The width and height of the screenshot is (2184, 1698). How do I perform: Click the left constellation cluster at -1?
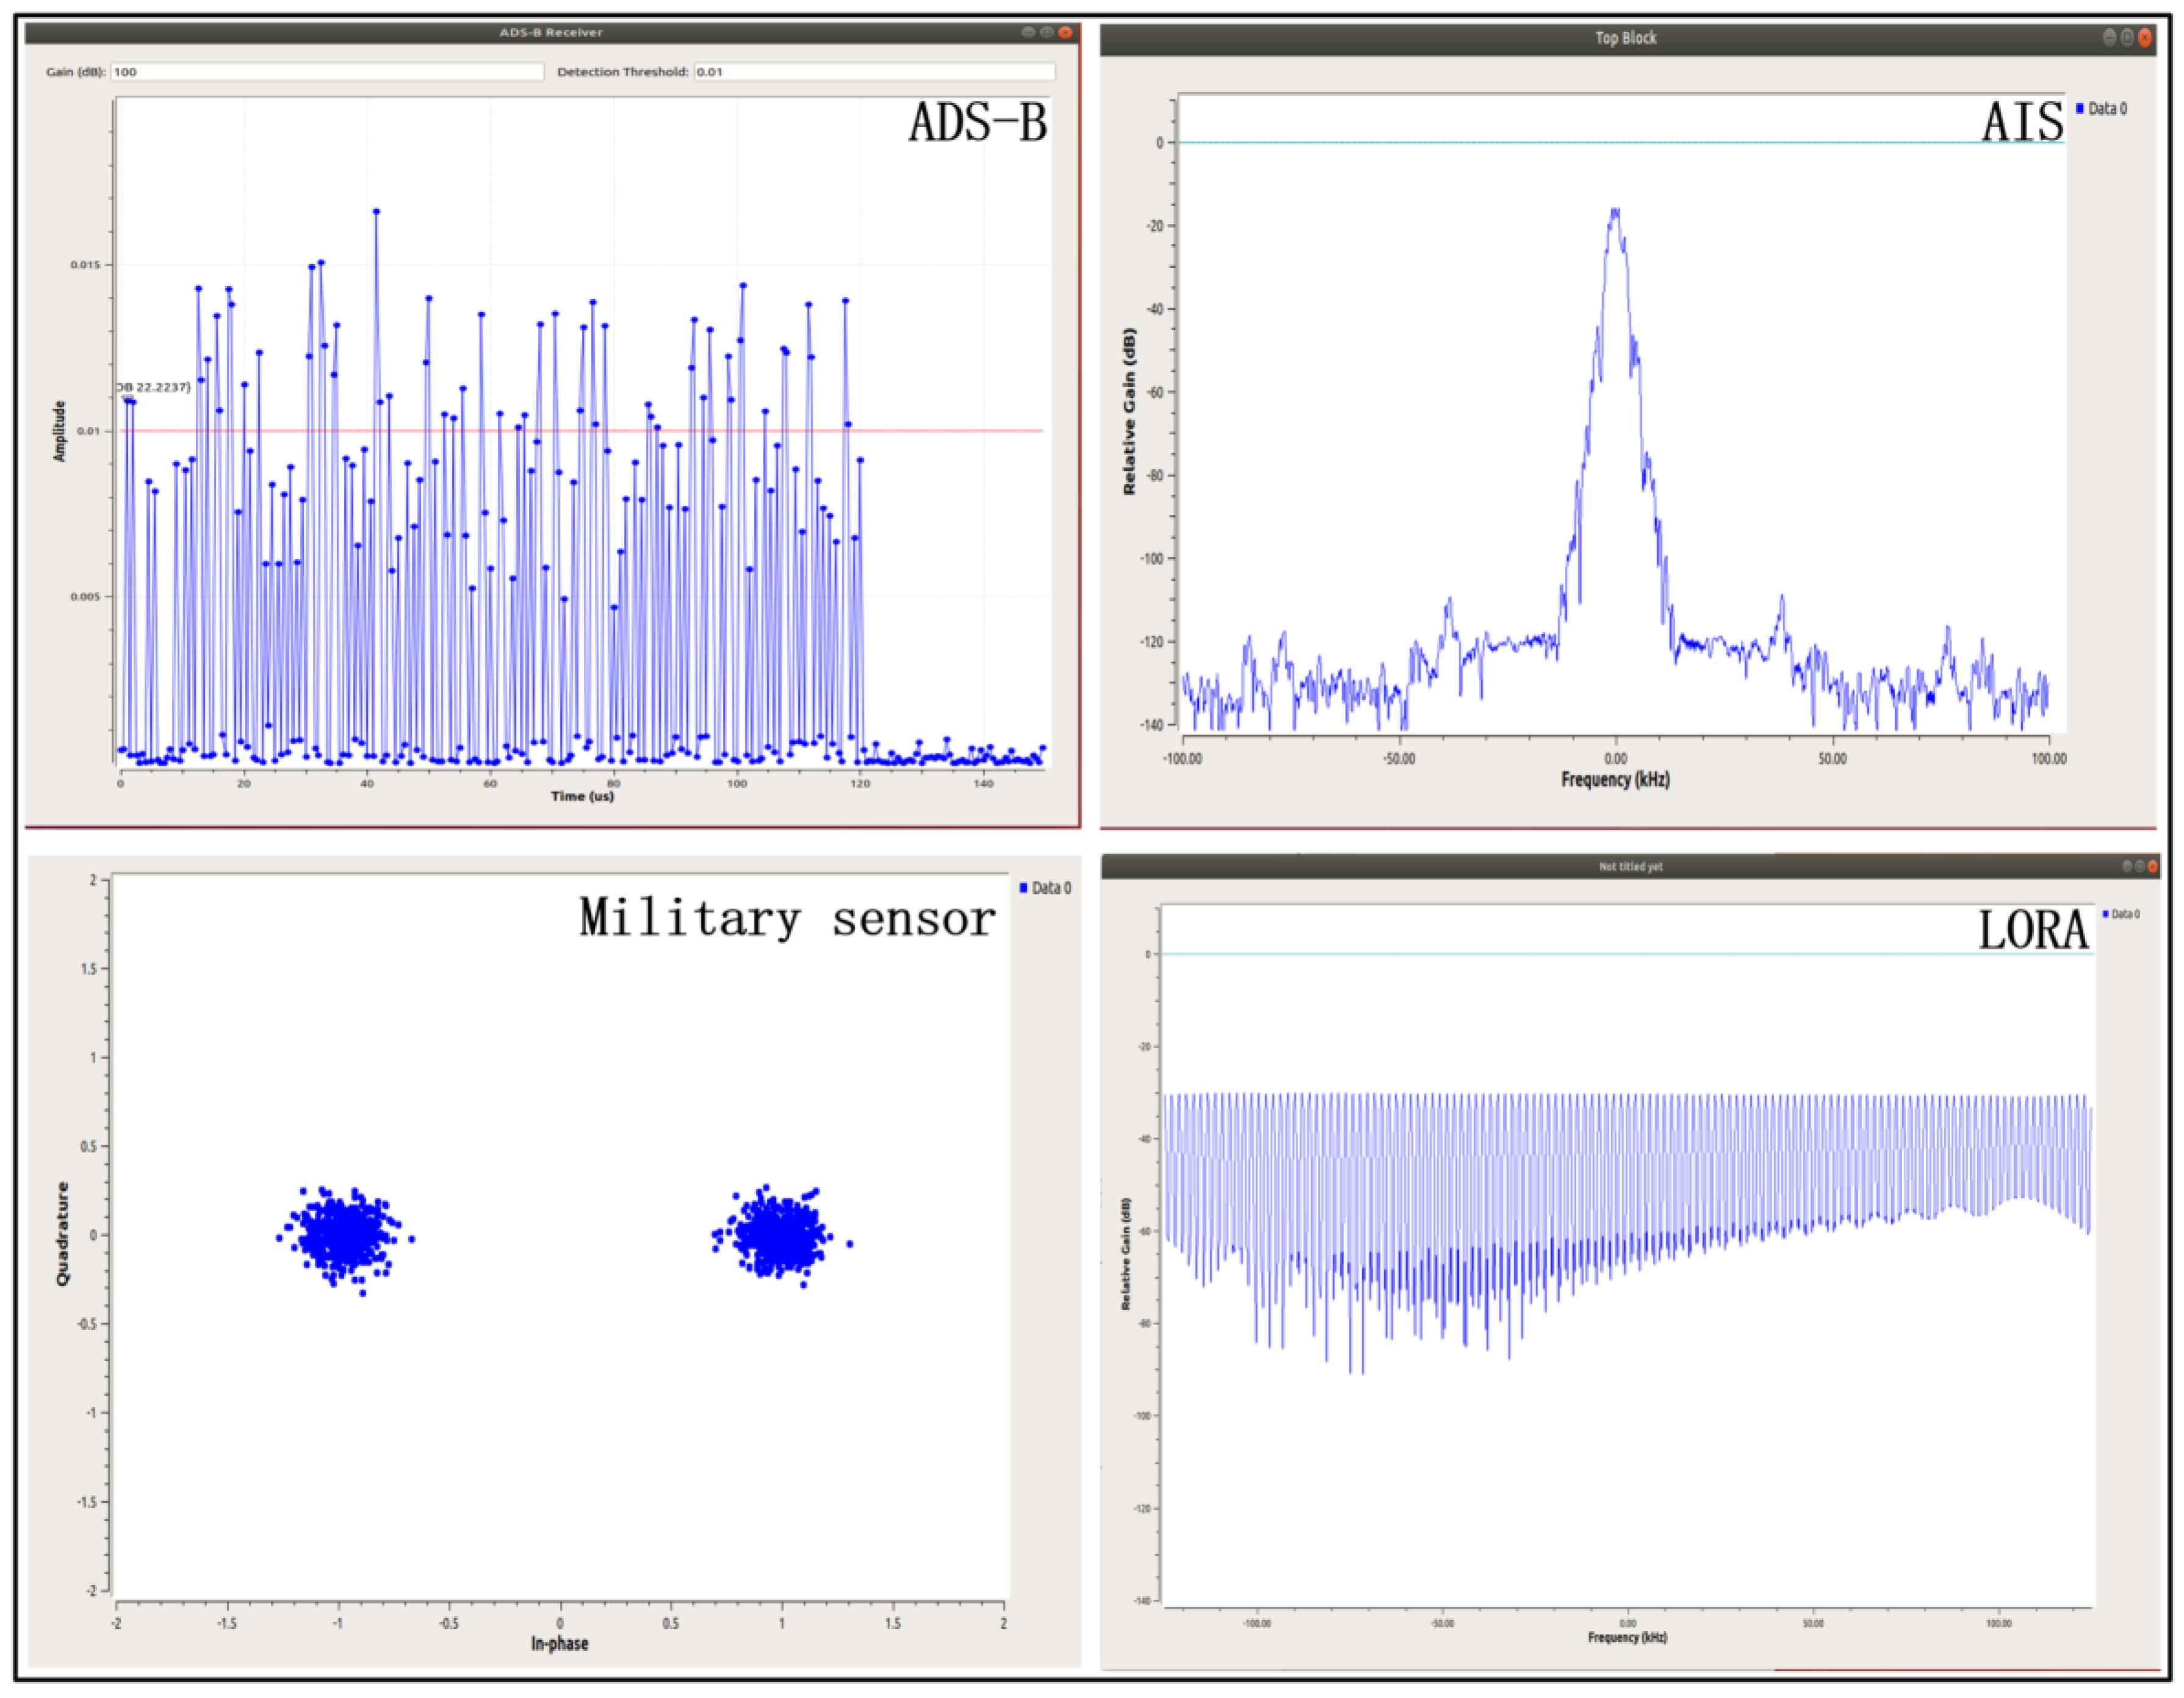click(343, 1236)
